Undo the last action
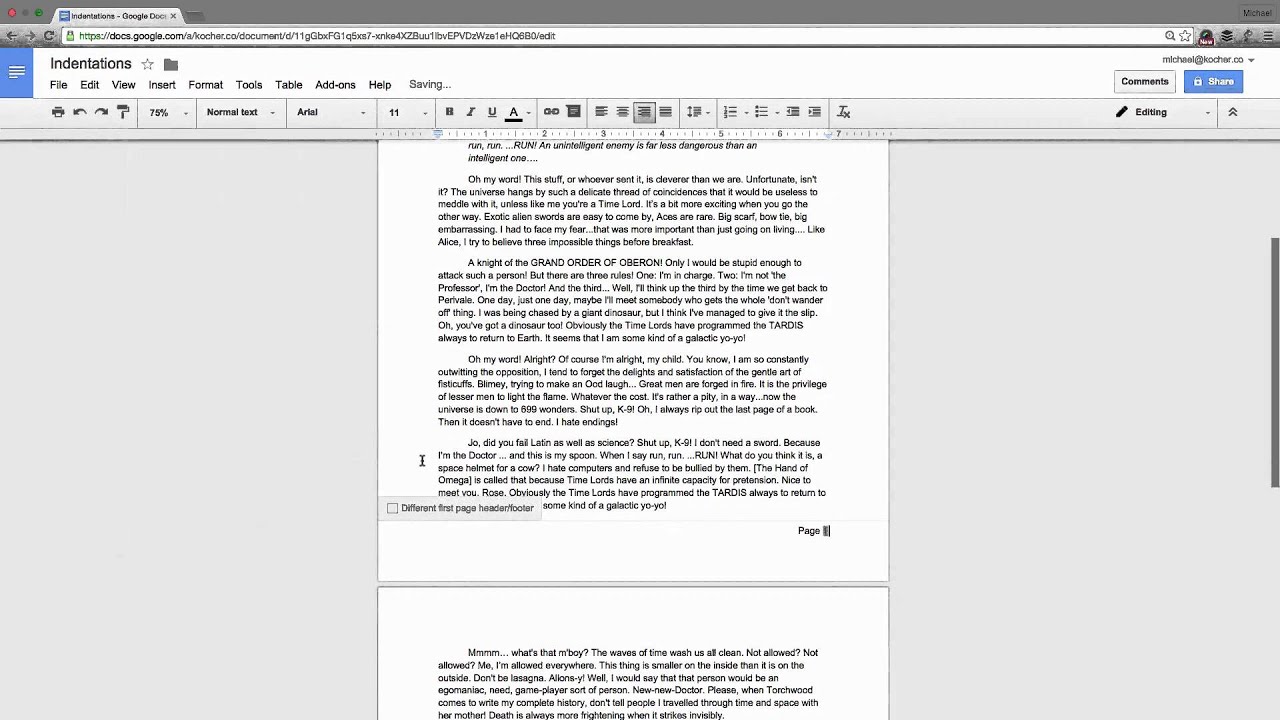Image resolution: width=1280 pixels, height=720 pixels. coord(80,112)
